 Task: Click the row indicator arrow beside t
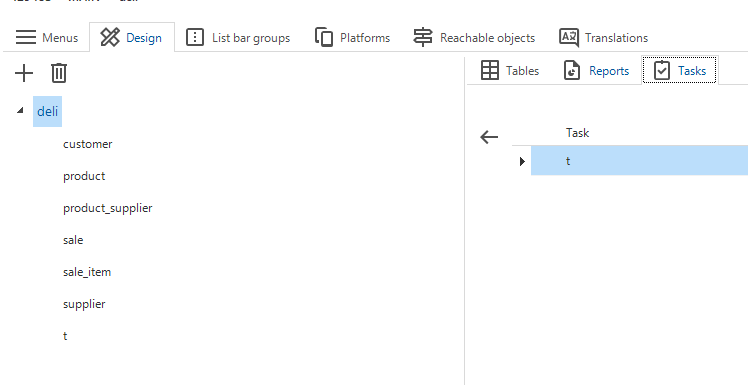click(522, 161)
